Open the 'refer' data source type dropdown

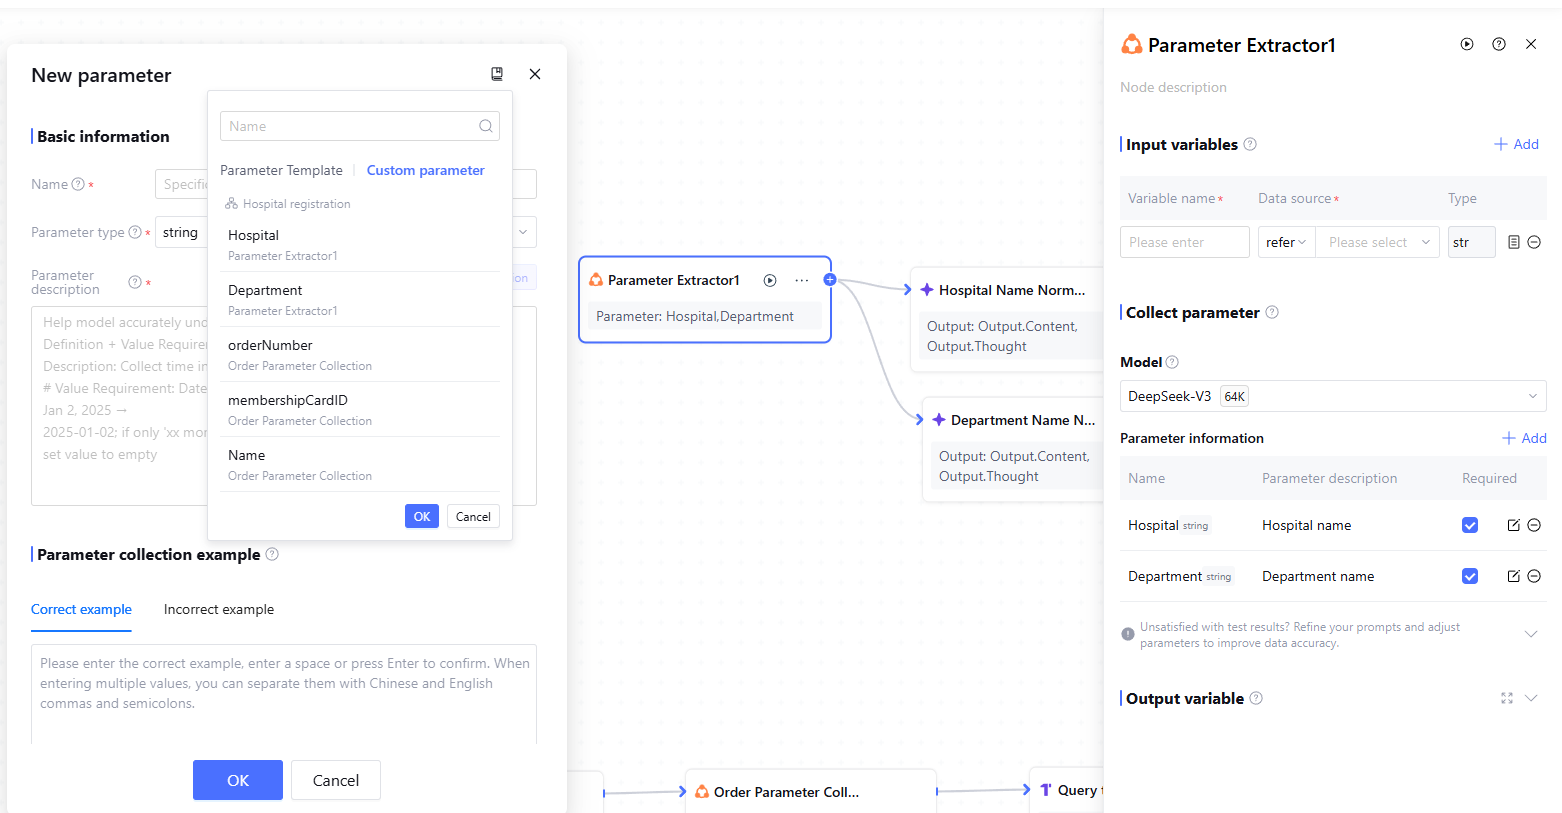click(x=1286, y=242)
